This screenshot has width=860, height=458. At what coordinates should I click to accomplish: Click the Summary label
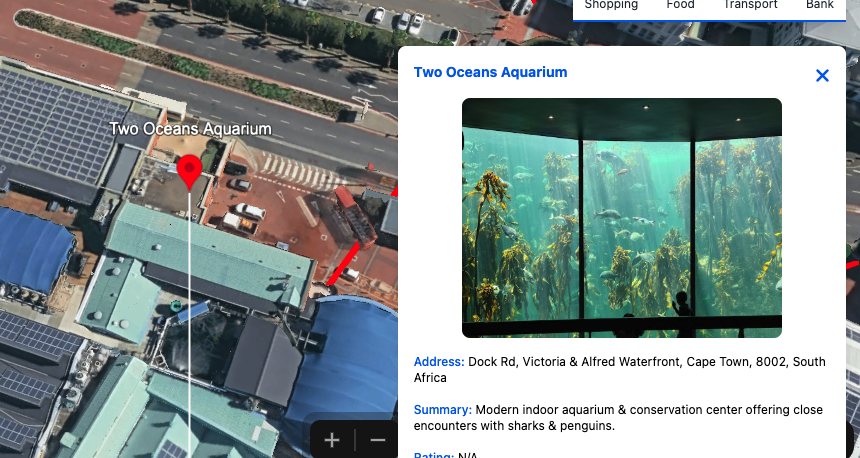tap(443, 410)
